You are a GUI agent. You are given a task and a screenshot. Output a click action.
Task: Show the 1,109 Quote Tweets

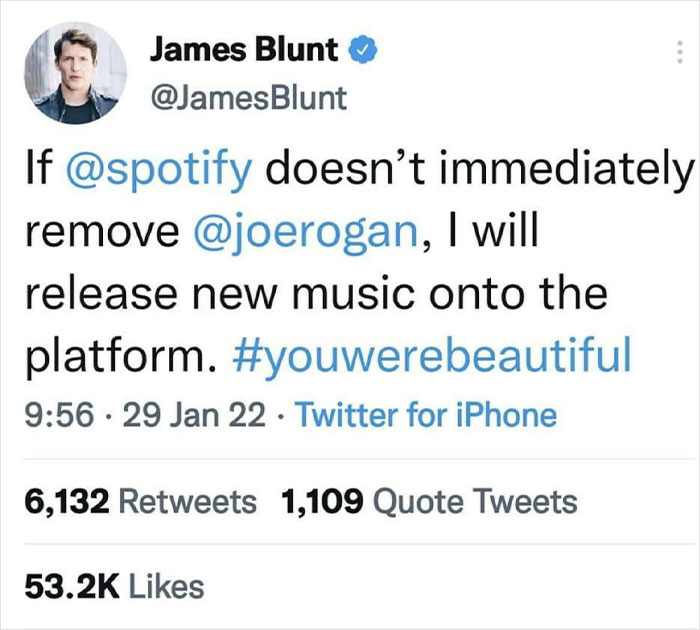coord(430,501)
